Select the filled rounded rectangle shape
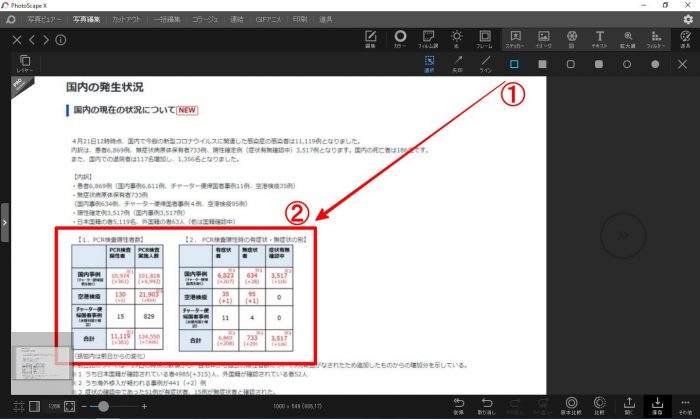The height and width of the screenshot is (419, 700). coord(599,64)
